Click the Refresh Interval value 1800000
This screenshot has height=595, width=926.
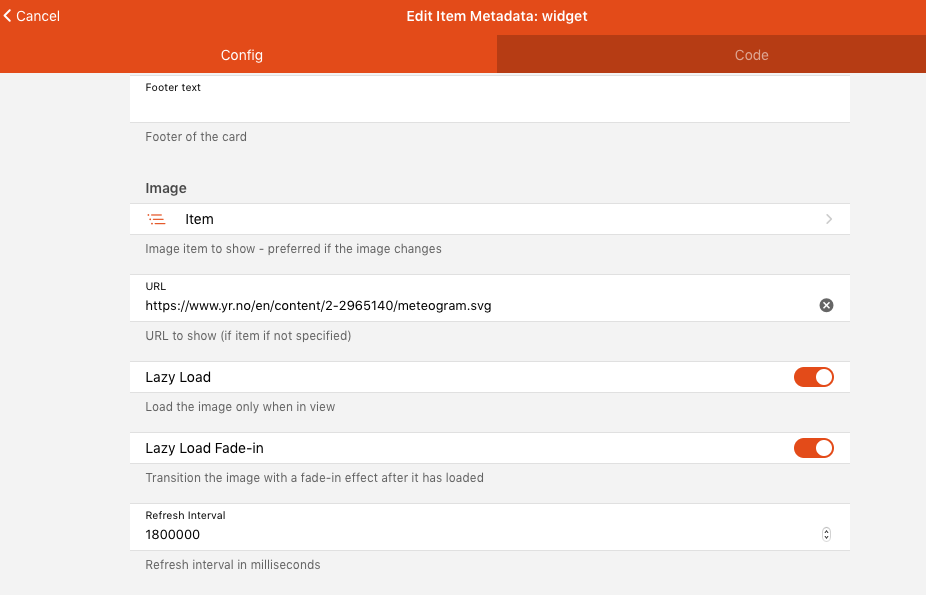pyautogui.click(x=173, y=535)
